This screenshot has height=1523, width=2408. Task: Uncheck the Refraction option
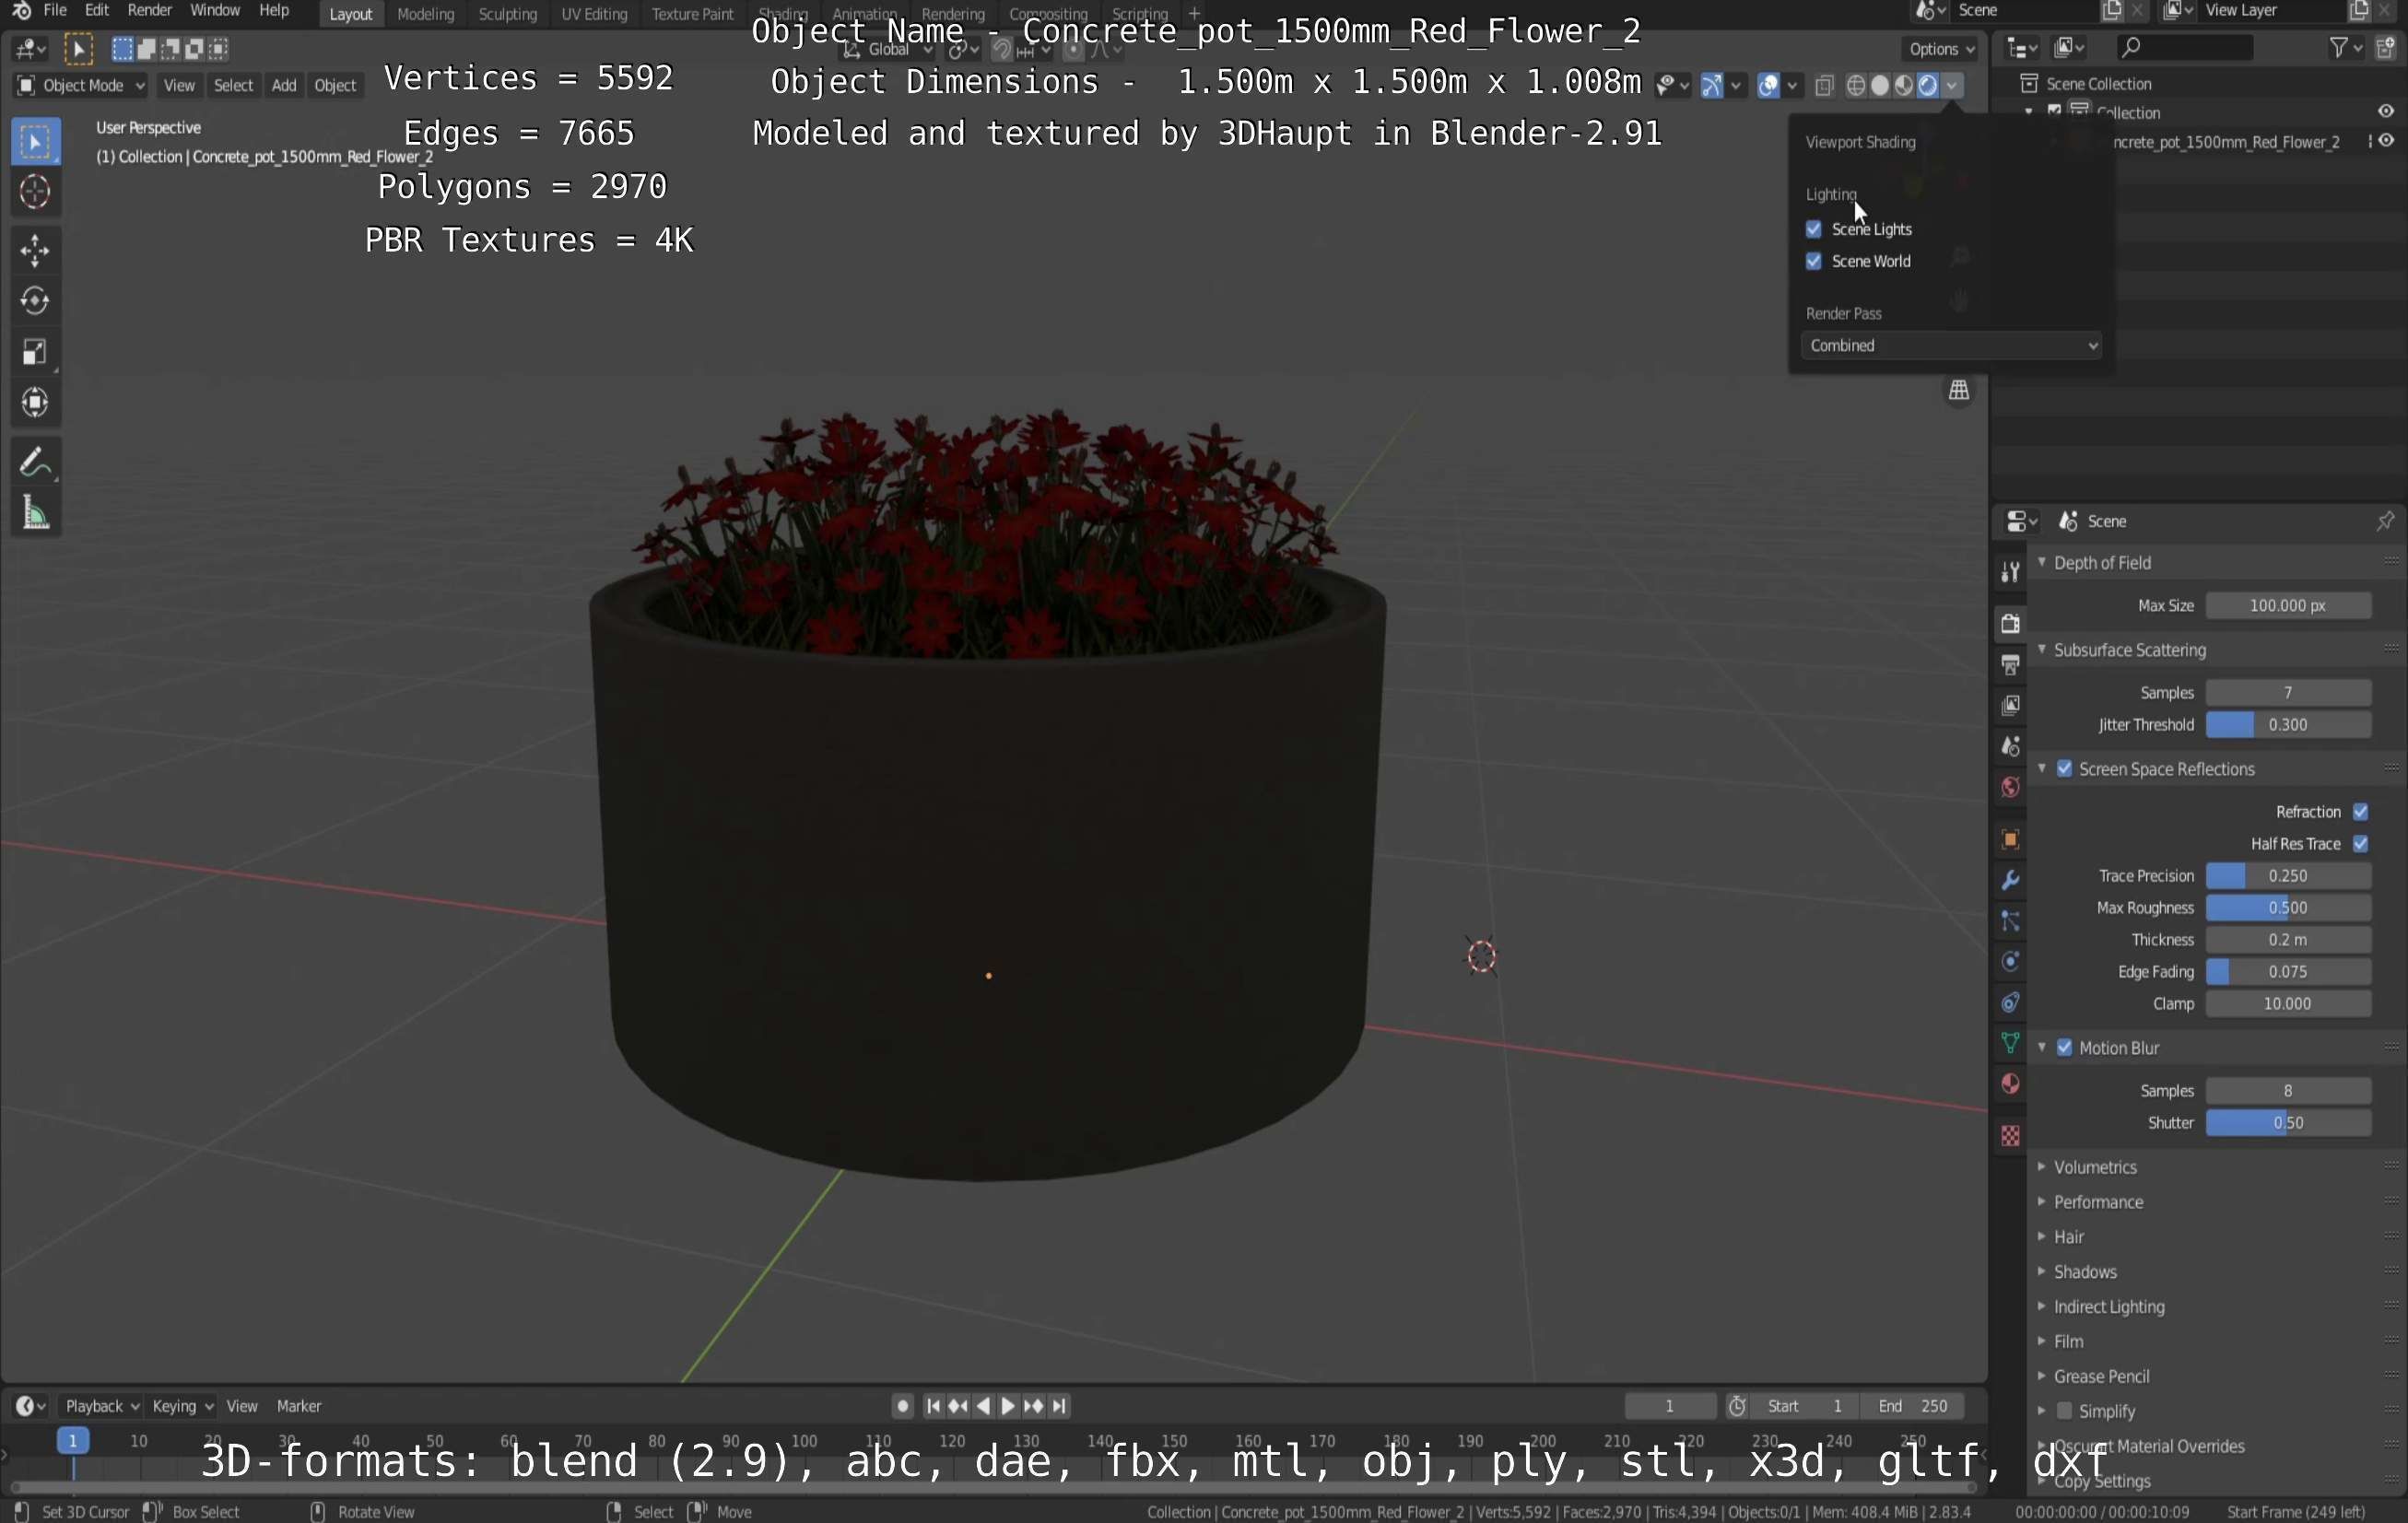click(x=2361, y=812)
